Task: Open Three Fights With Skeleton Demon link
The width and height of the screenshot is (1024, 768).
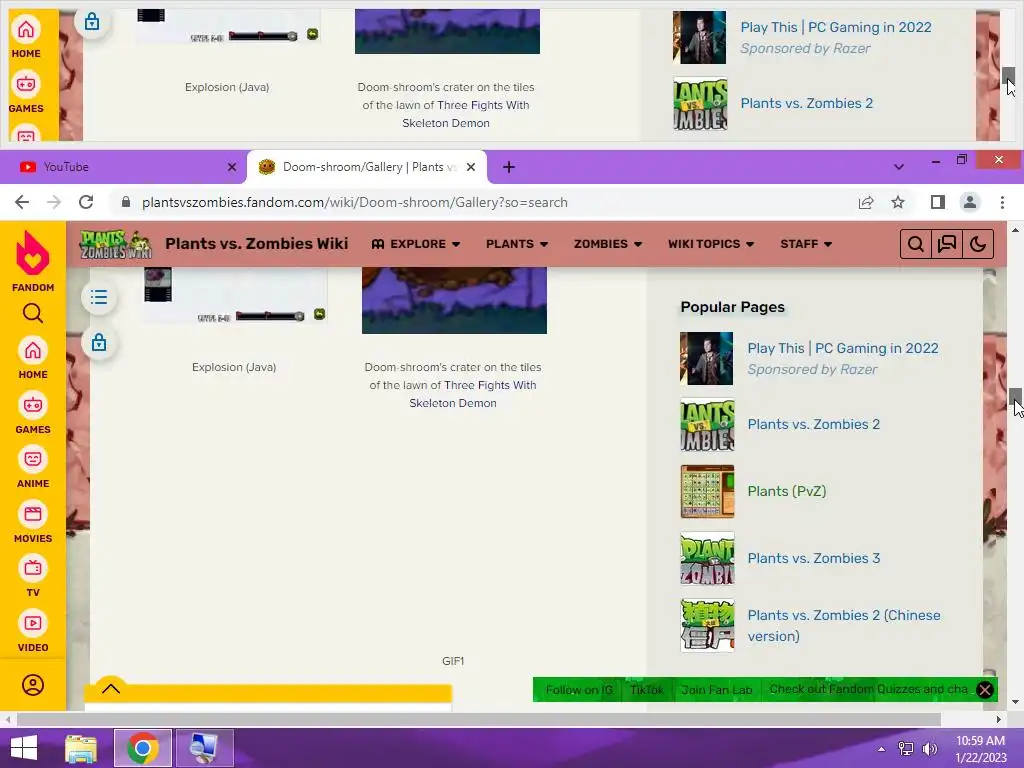Action: coord(475,394)
